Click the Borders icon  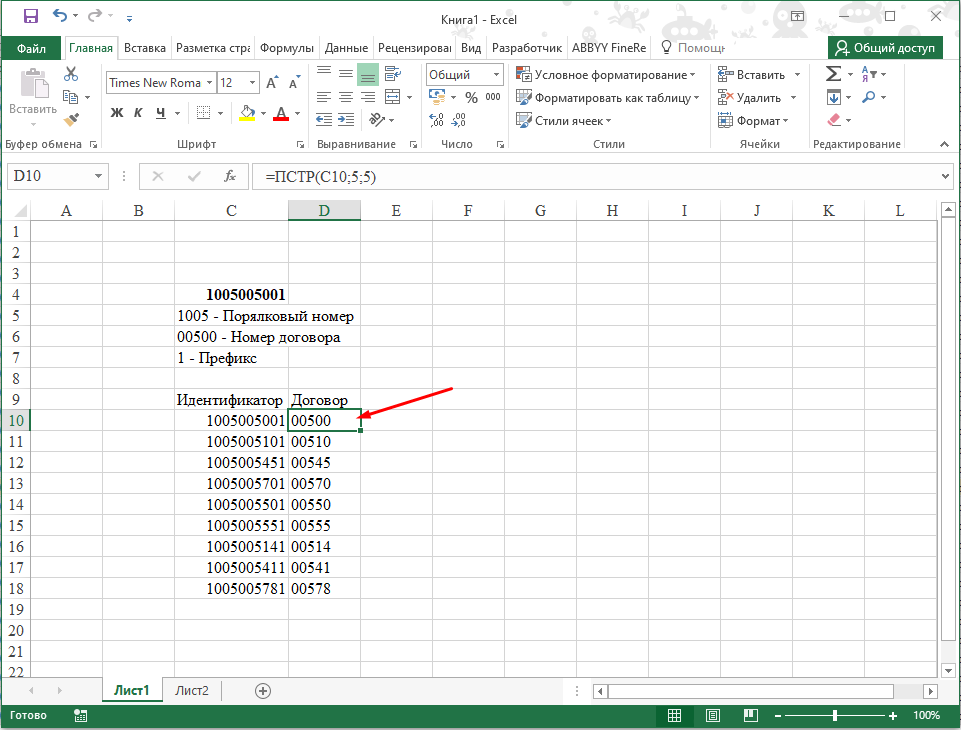tap(203, 113)
